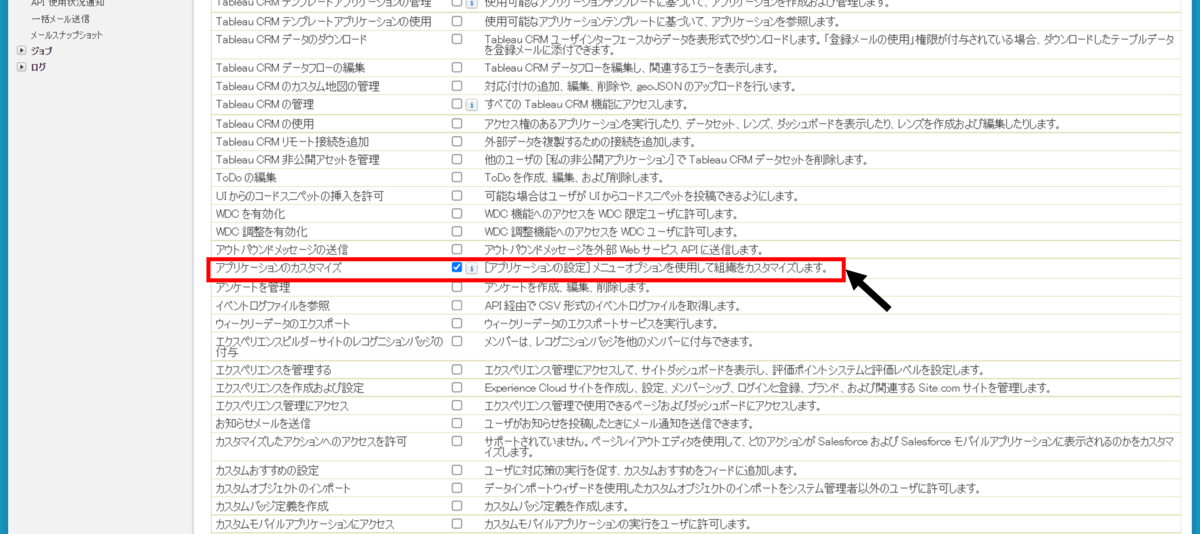Viewport: 1200px width, 534px height.
Task: Check Tableau CRM のカスタム地図の管理 checkbox
Action: 457,86
